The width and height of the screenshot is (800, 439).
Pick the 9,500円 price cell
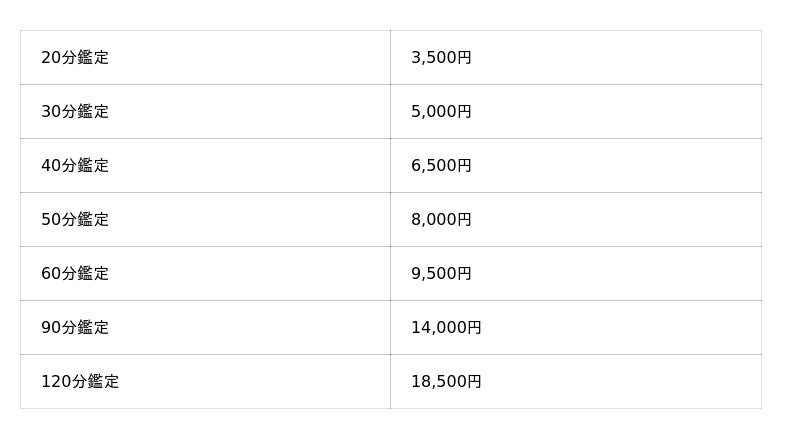[x=441, y=274]
